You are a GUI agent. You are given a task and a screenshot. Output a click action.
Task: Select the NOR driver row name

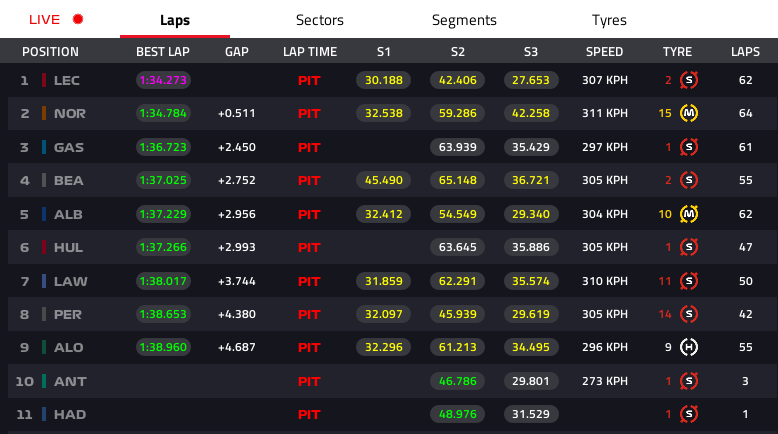pyautogui.click(x=70, y=114)
